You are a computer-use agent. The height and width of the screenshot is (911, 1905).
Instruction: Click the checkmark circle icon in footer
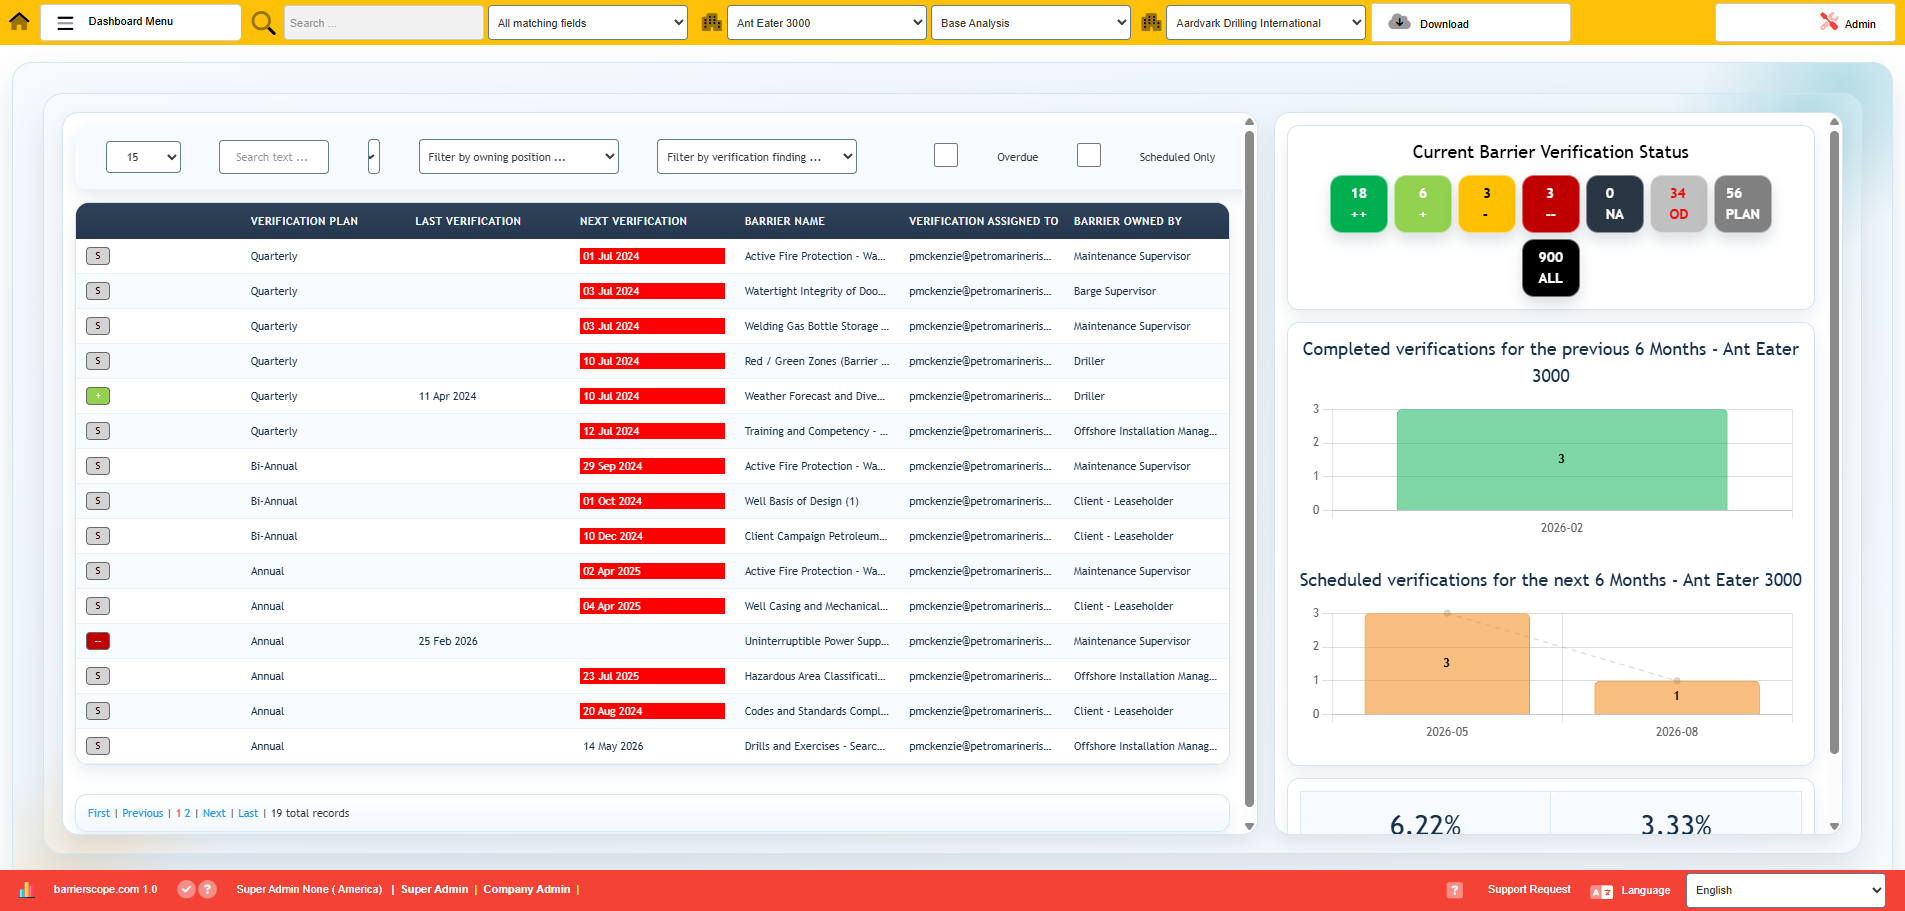186,889
